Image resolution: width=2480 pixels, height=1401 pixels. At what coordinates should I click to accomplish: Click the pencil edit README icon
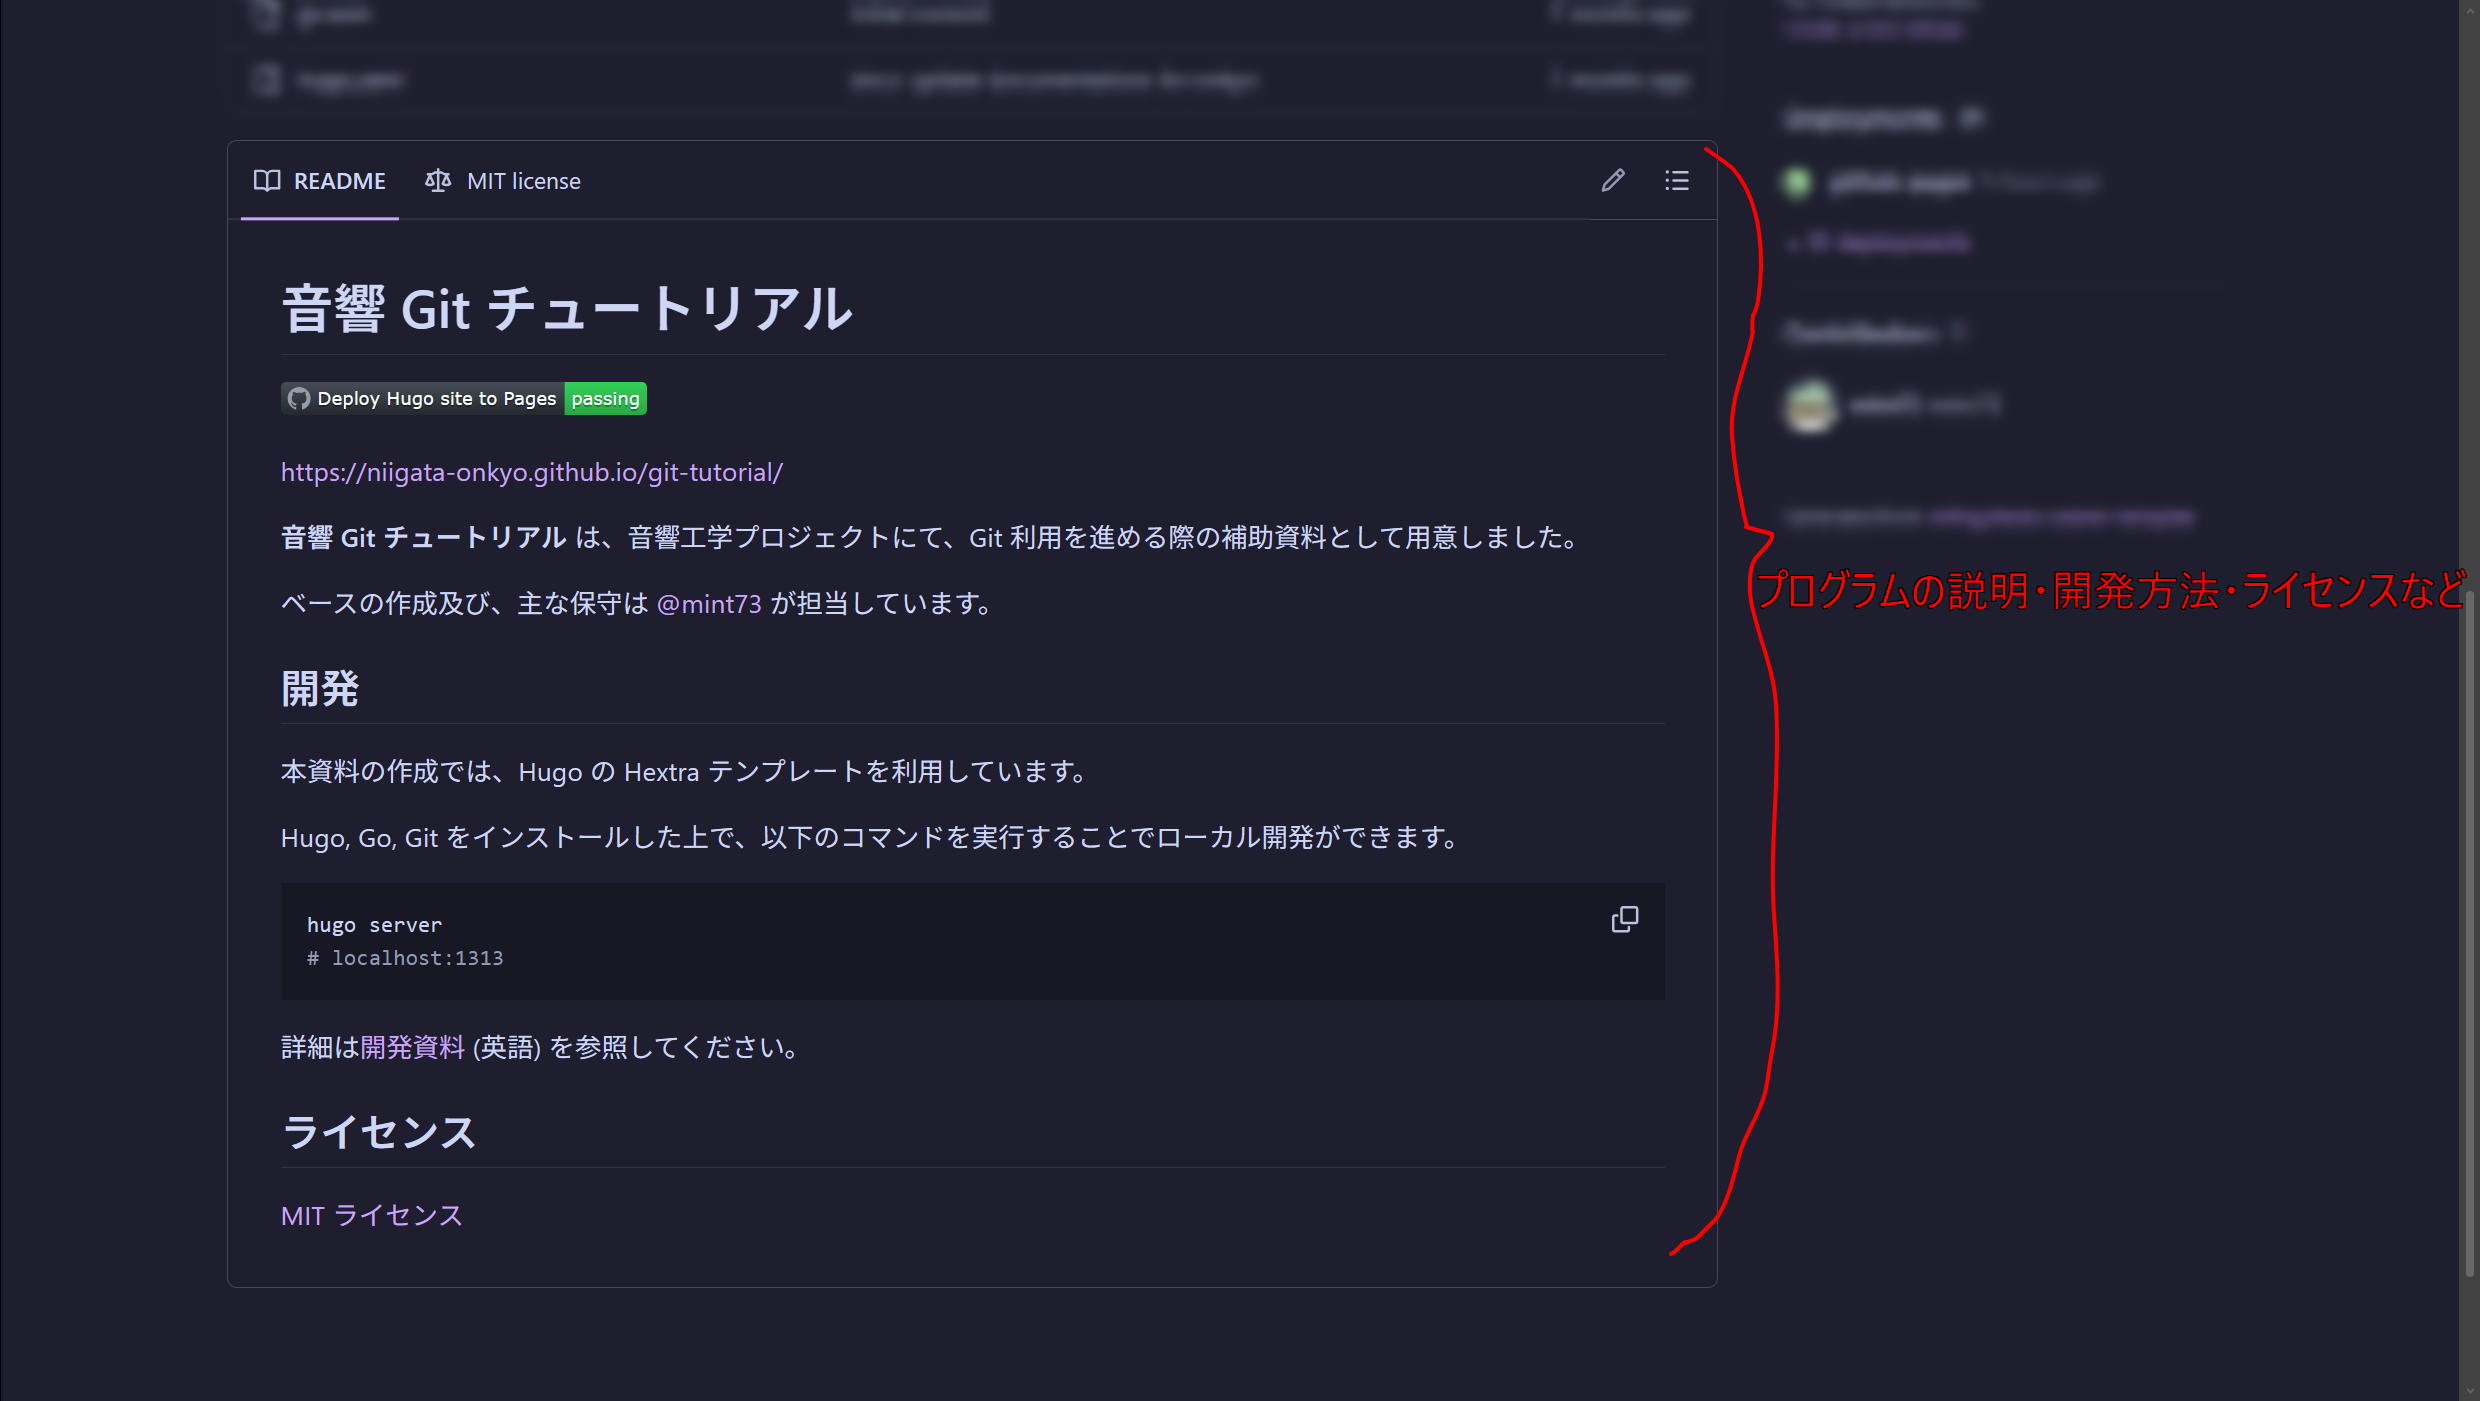point(1612,180)
